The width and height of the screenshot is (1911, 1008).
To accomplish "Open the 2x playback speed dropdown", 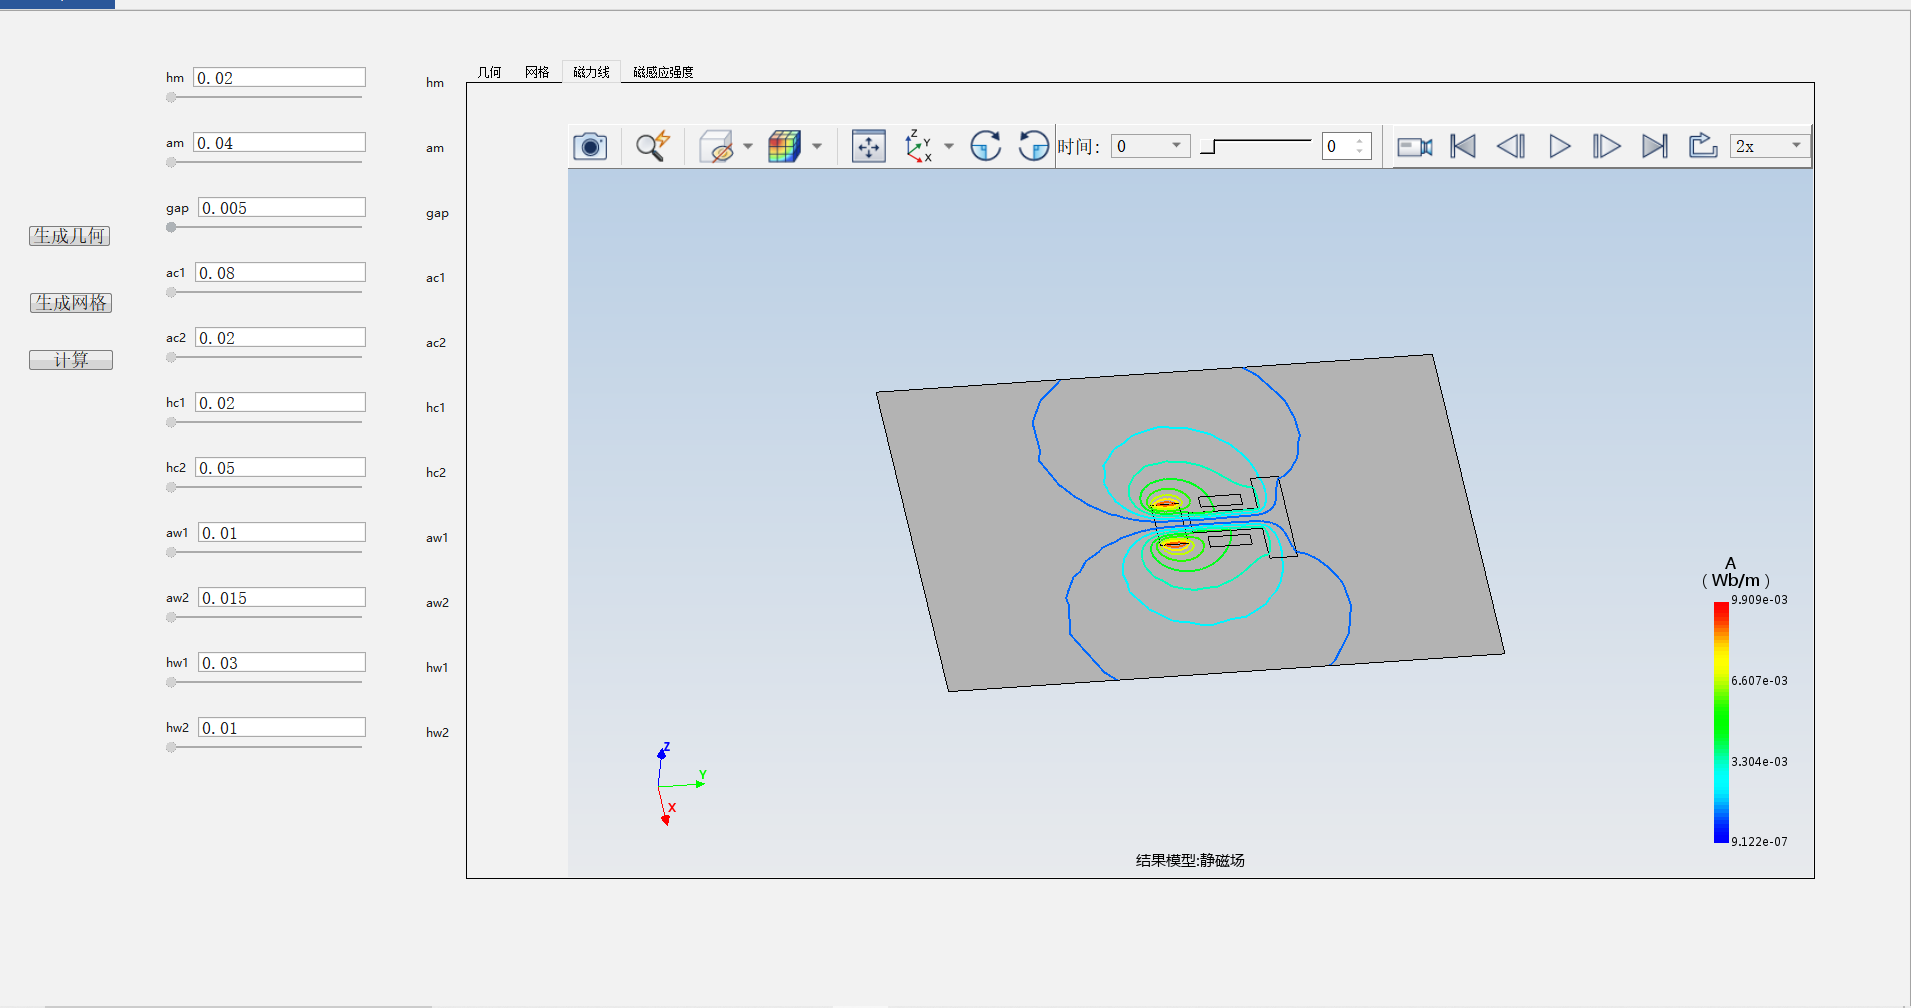I will 1770,146.
